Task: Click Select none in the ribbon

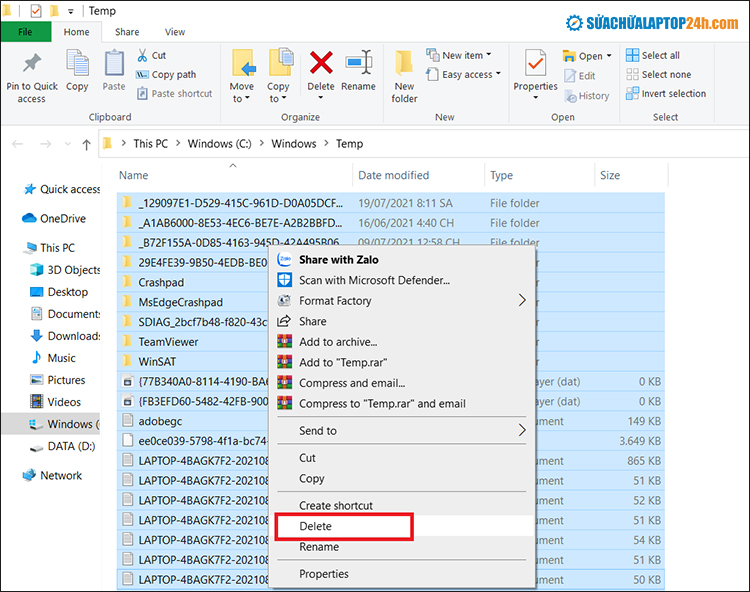Action: tap(659, 75)
